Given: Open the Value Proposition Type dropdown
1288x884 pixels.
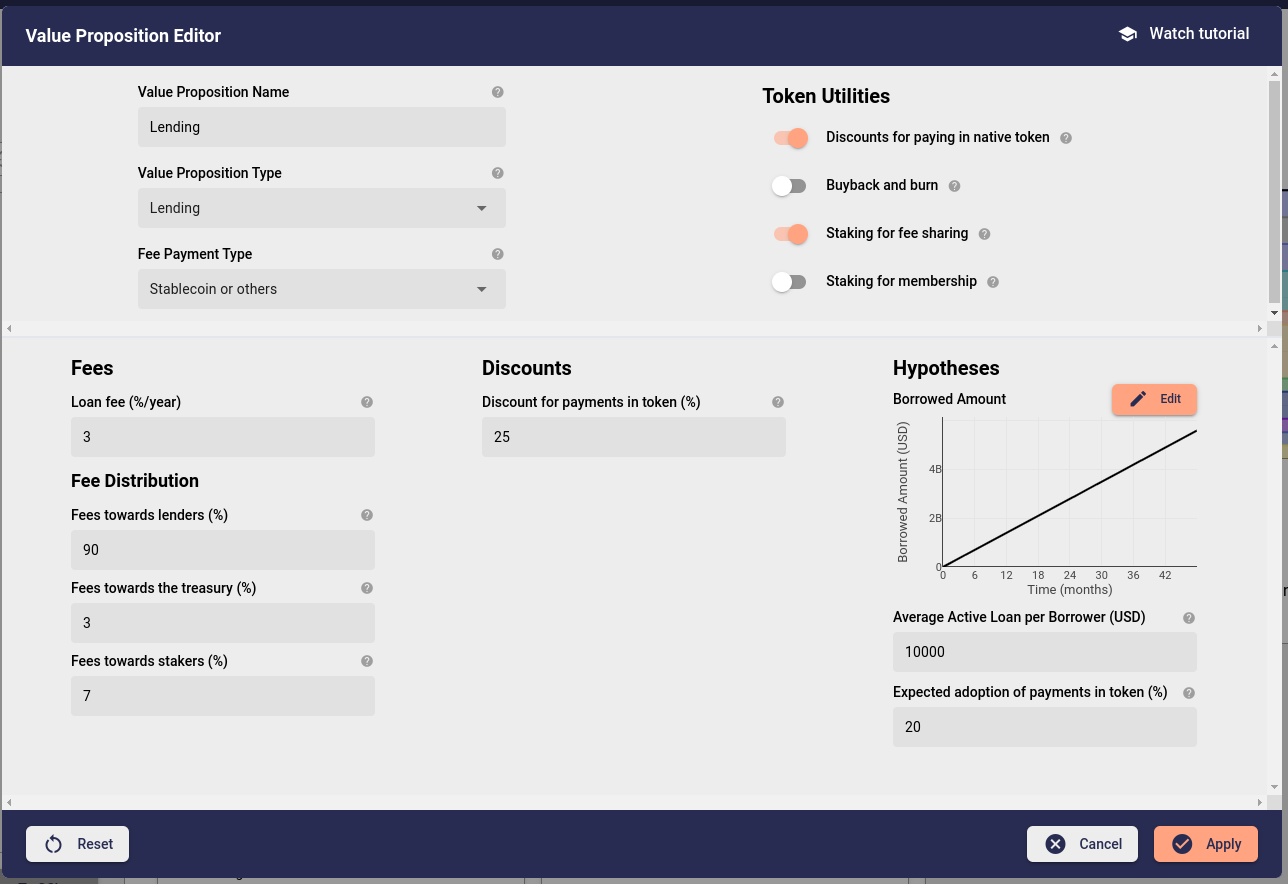Looking at the screenshot, I should [481, 207].
